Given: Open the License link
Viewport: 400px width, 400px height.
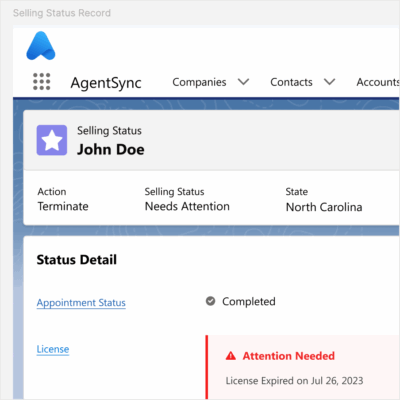Looking at the screenshot, I should [53, 349].
